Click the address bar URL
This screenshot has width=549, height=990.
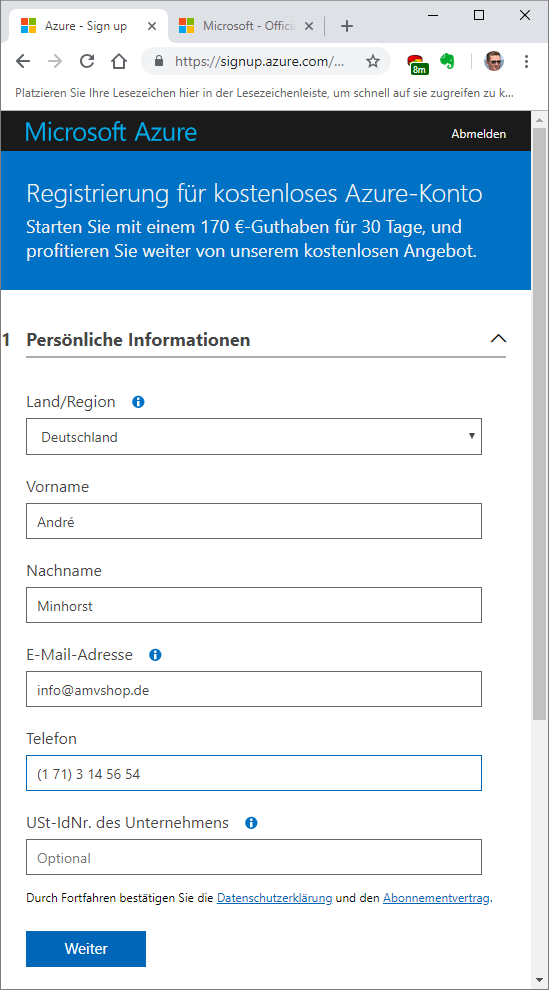pyautogui.click(x=260, y=61)
